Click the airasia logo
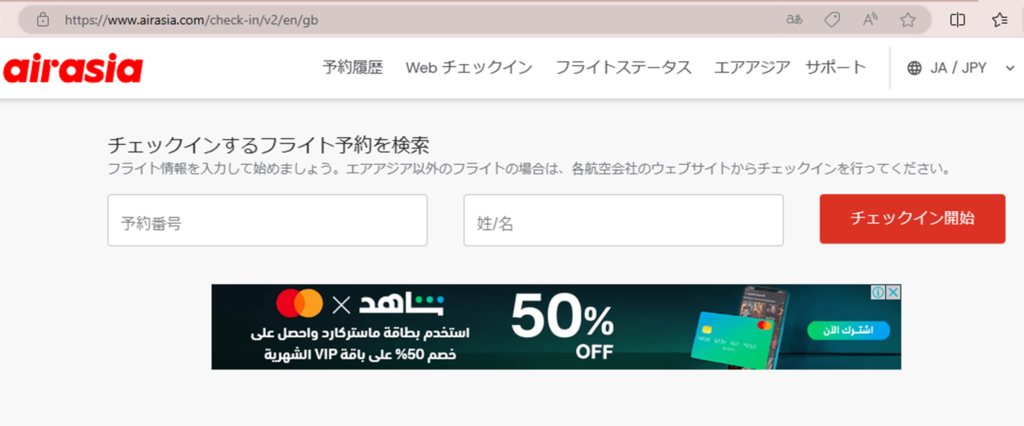 coord(72,68)
